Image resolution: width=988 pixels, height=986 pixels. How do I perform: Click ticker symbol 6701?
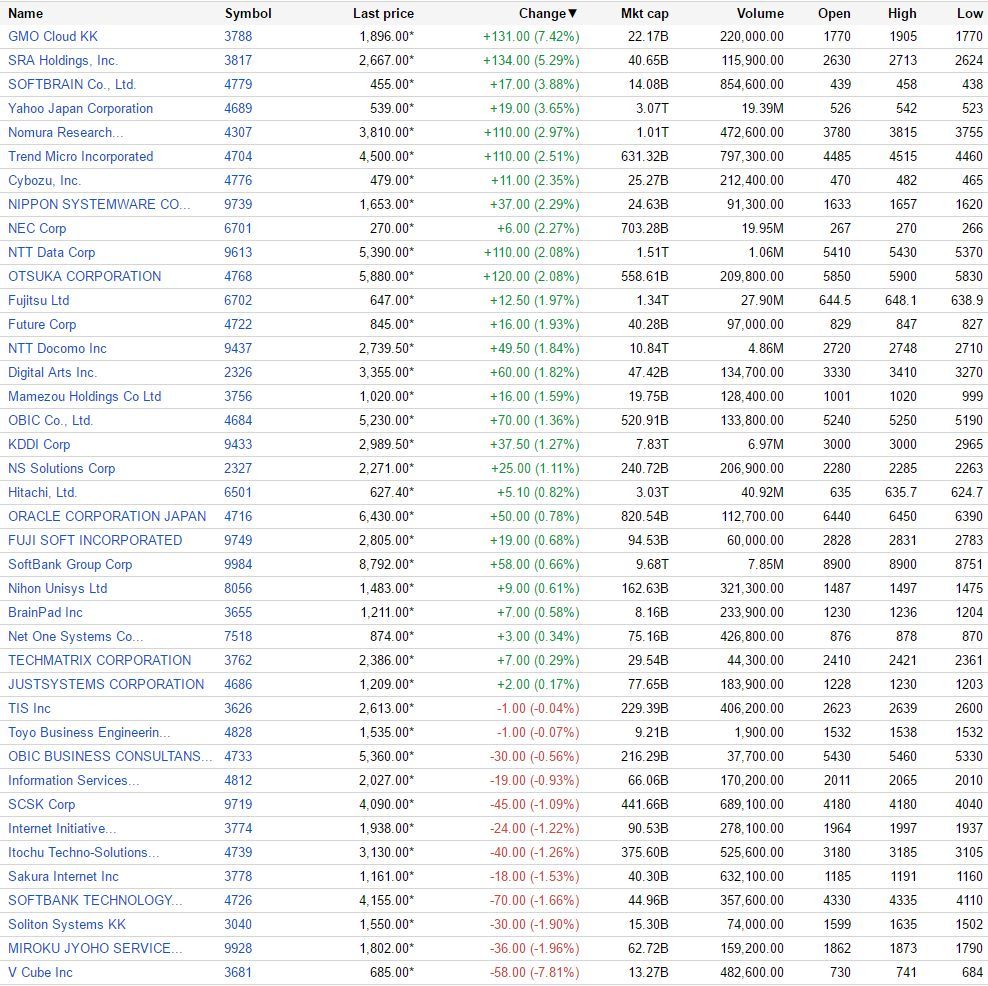pos(238,228)
